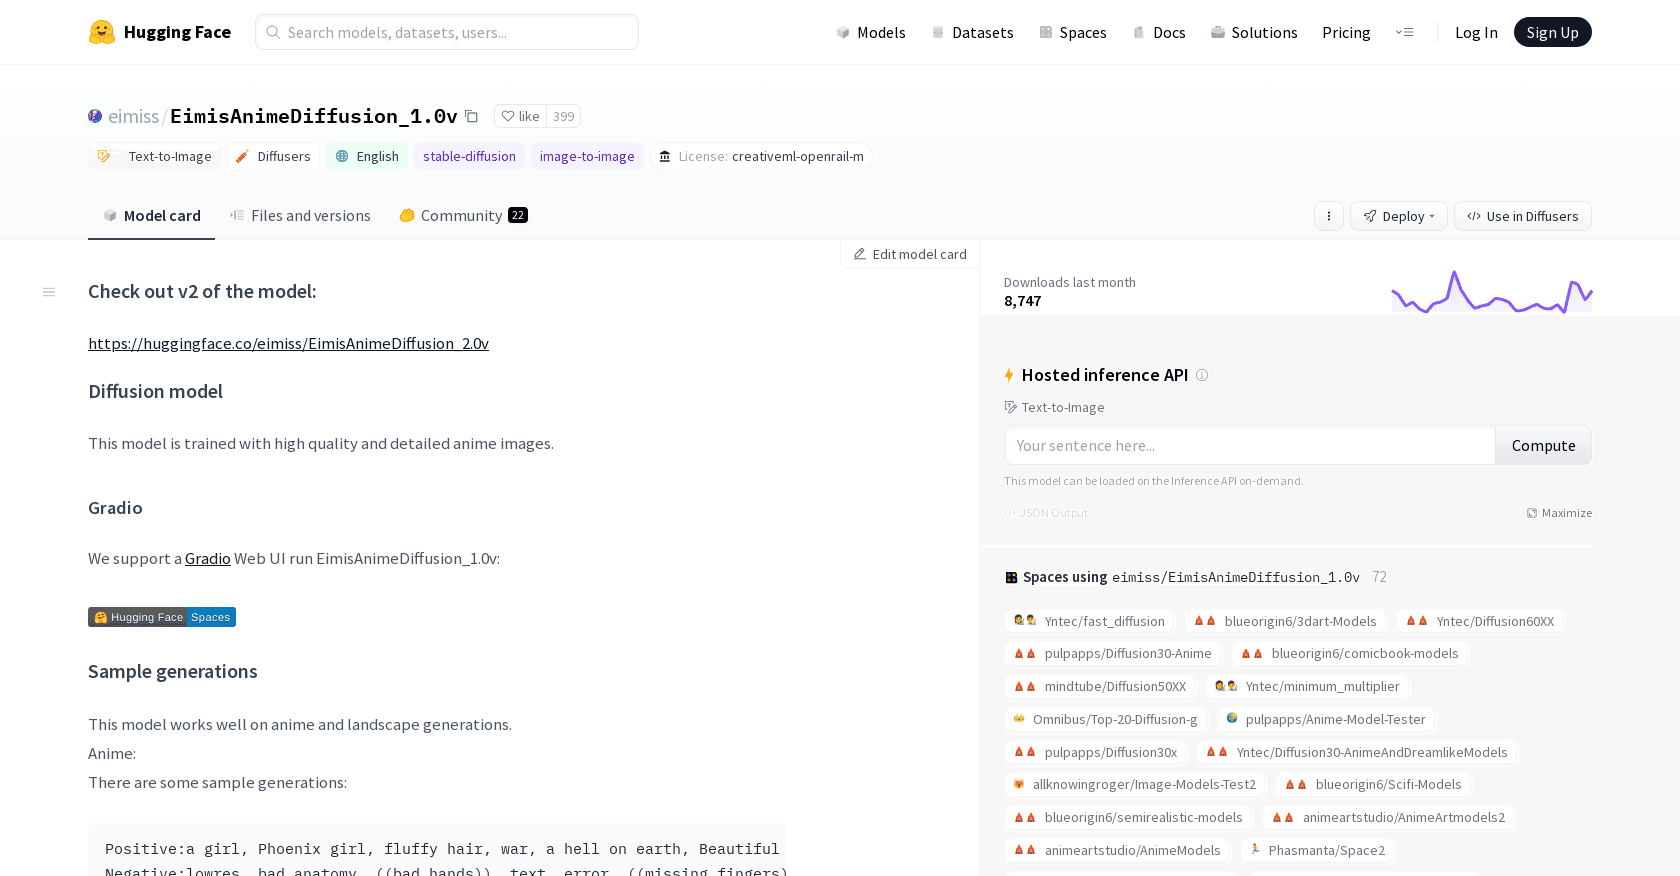1680x876 pixels.
Task: Click the Sign Up button
Action: [x=1552, y=32]
